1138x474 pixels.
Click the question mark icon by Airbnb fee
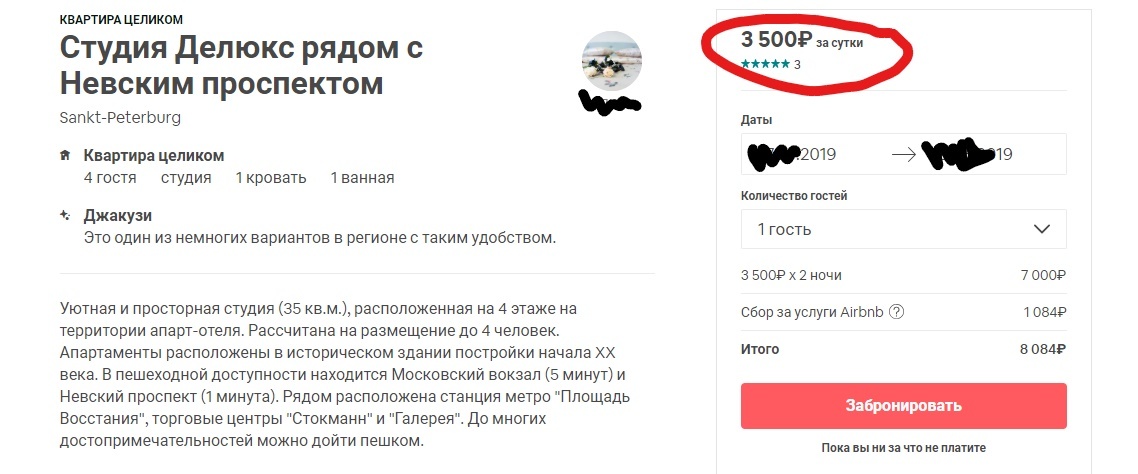[x=896, y=311]
